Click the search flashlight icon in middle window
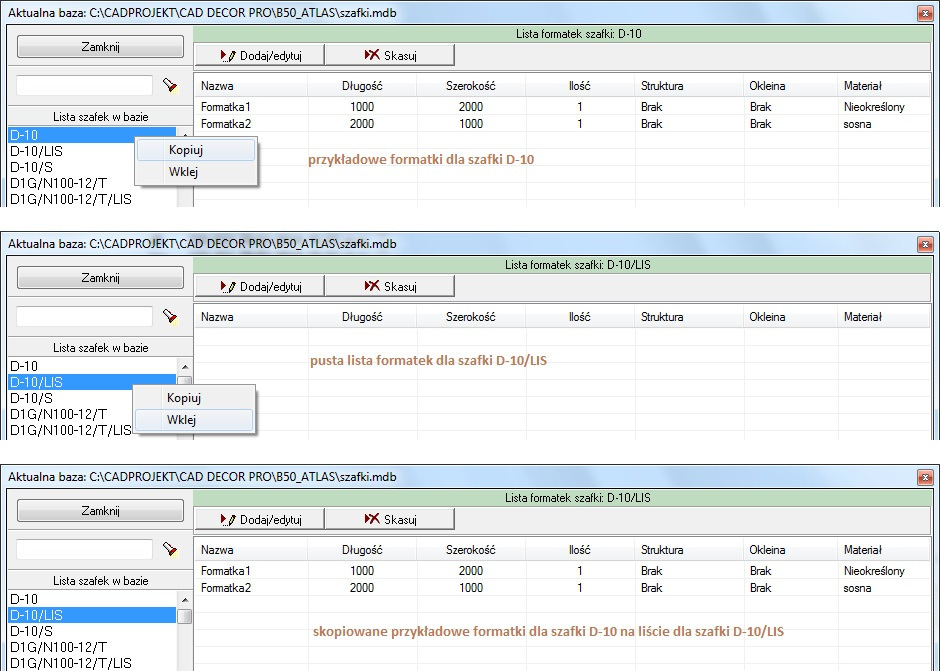 (170, 316)
